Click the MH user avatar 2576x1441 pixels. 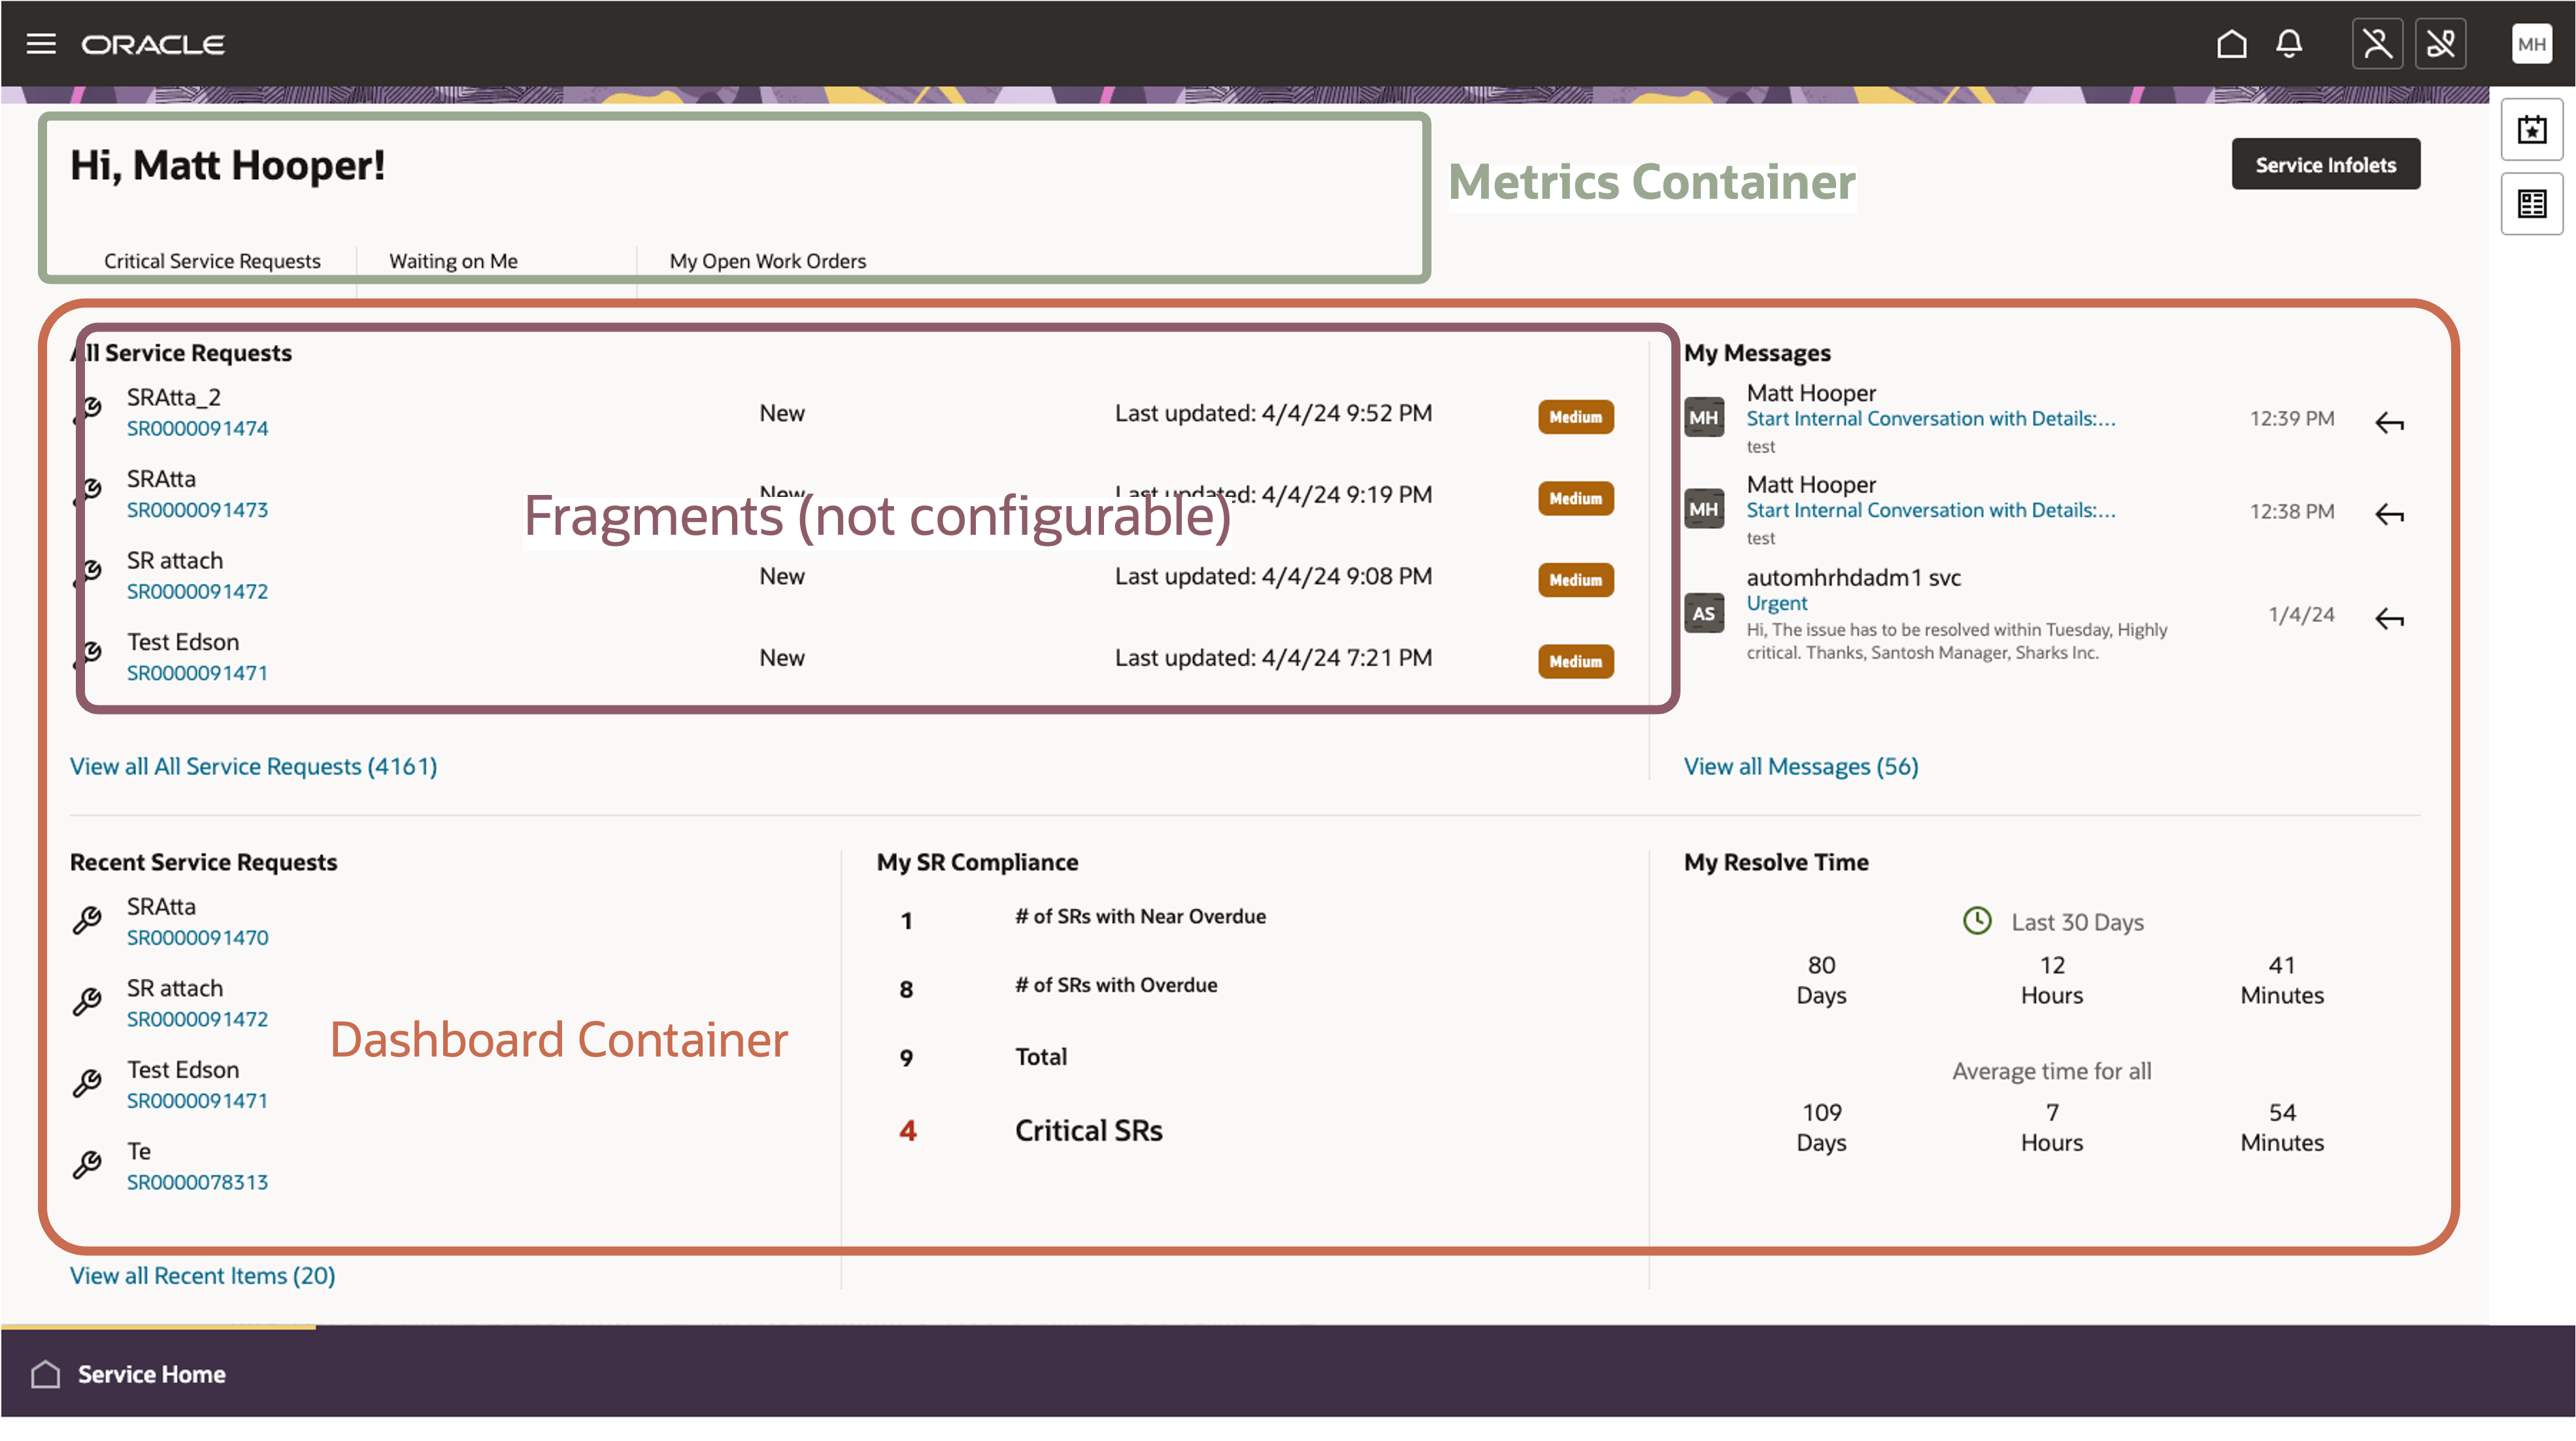point(2532,43)
